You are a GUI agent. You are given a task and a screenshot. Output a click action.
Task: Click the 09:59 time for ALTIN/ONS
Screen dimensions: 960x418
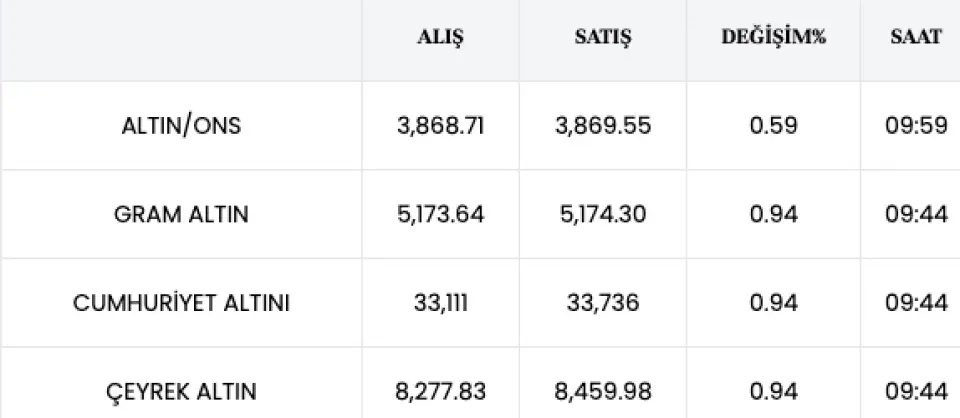[x=917, y=126]
